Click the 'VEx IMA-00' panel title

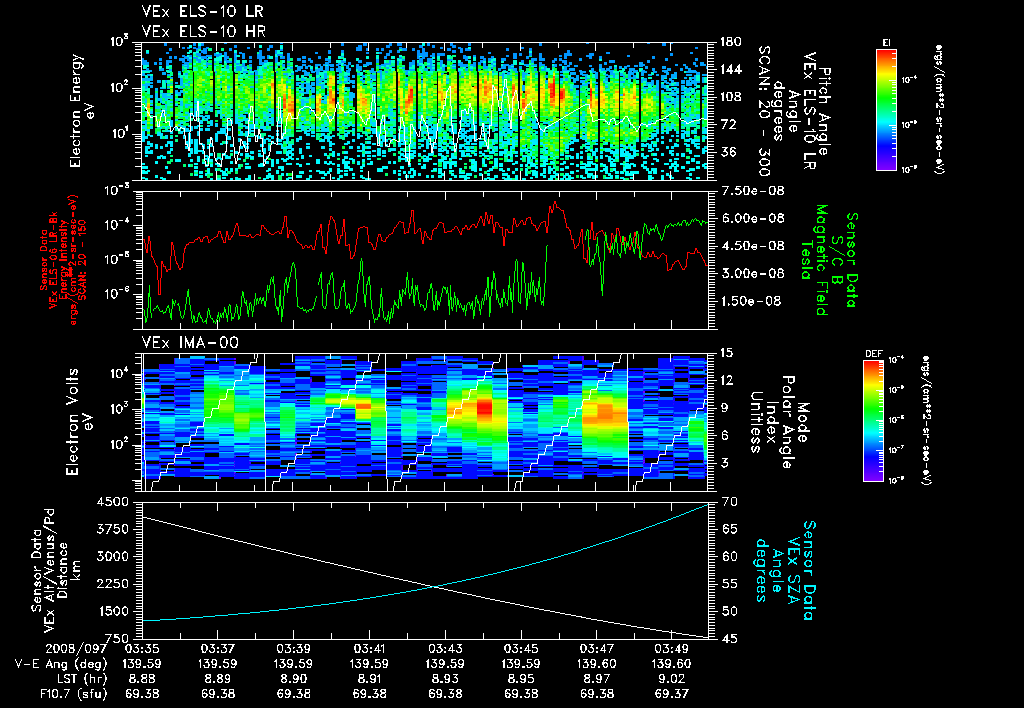tap(190, 343)
